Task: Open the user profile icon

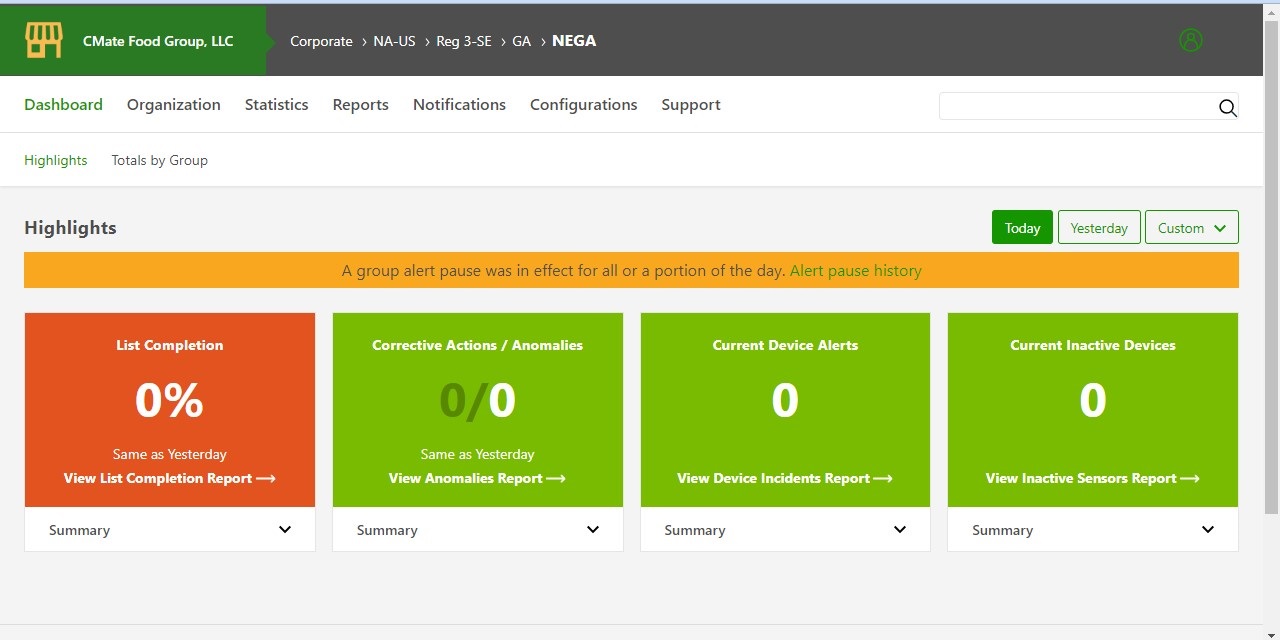Action: pos(1190,41)
